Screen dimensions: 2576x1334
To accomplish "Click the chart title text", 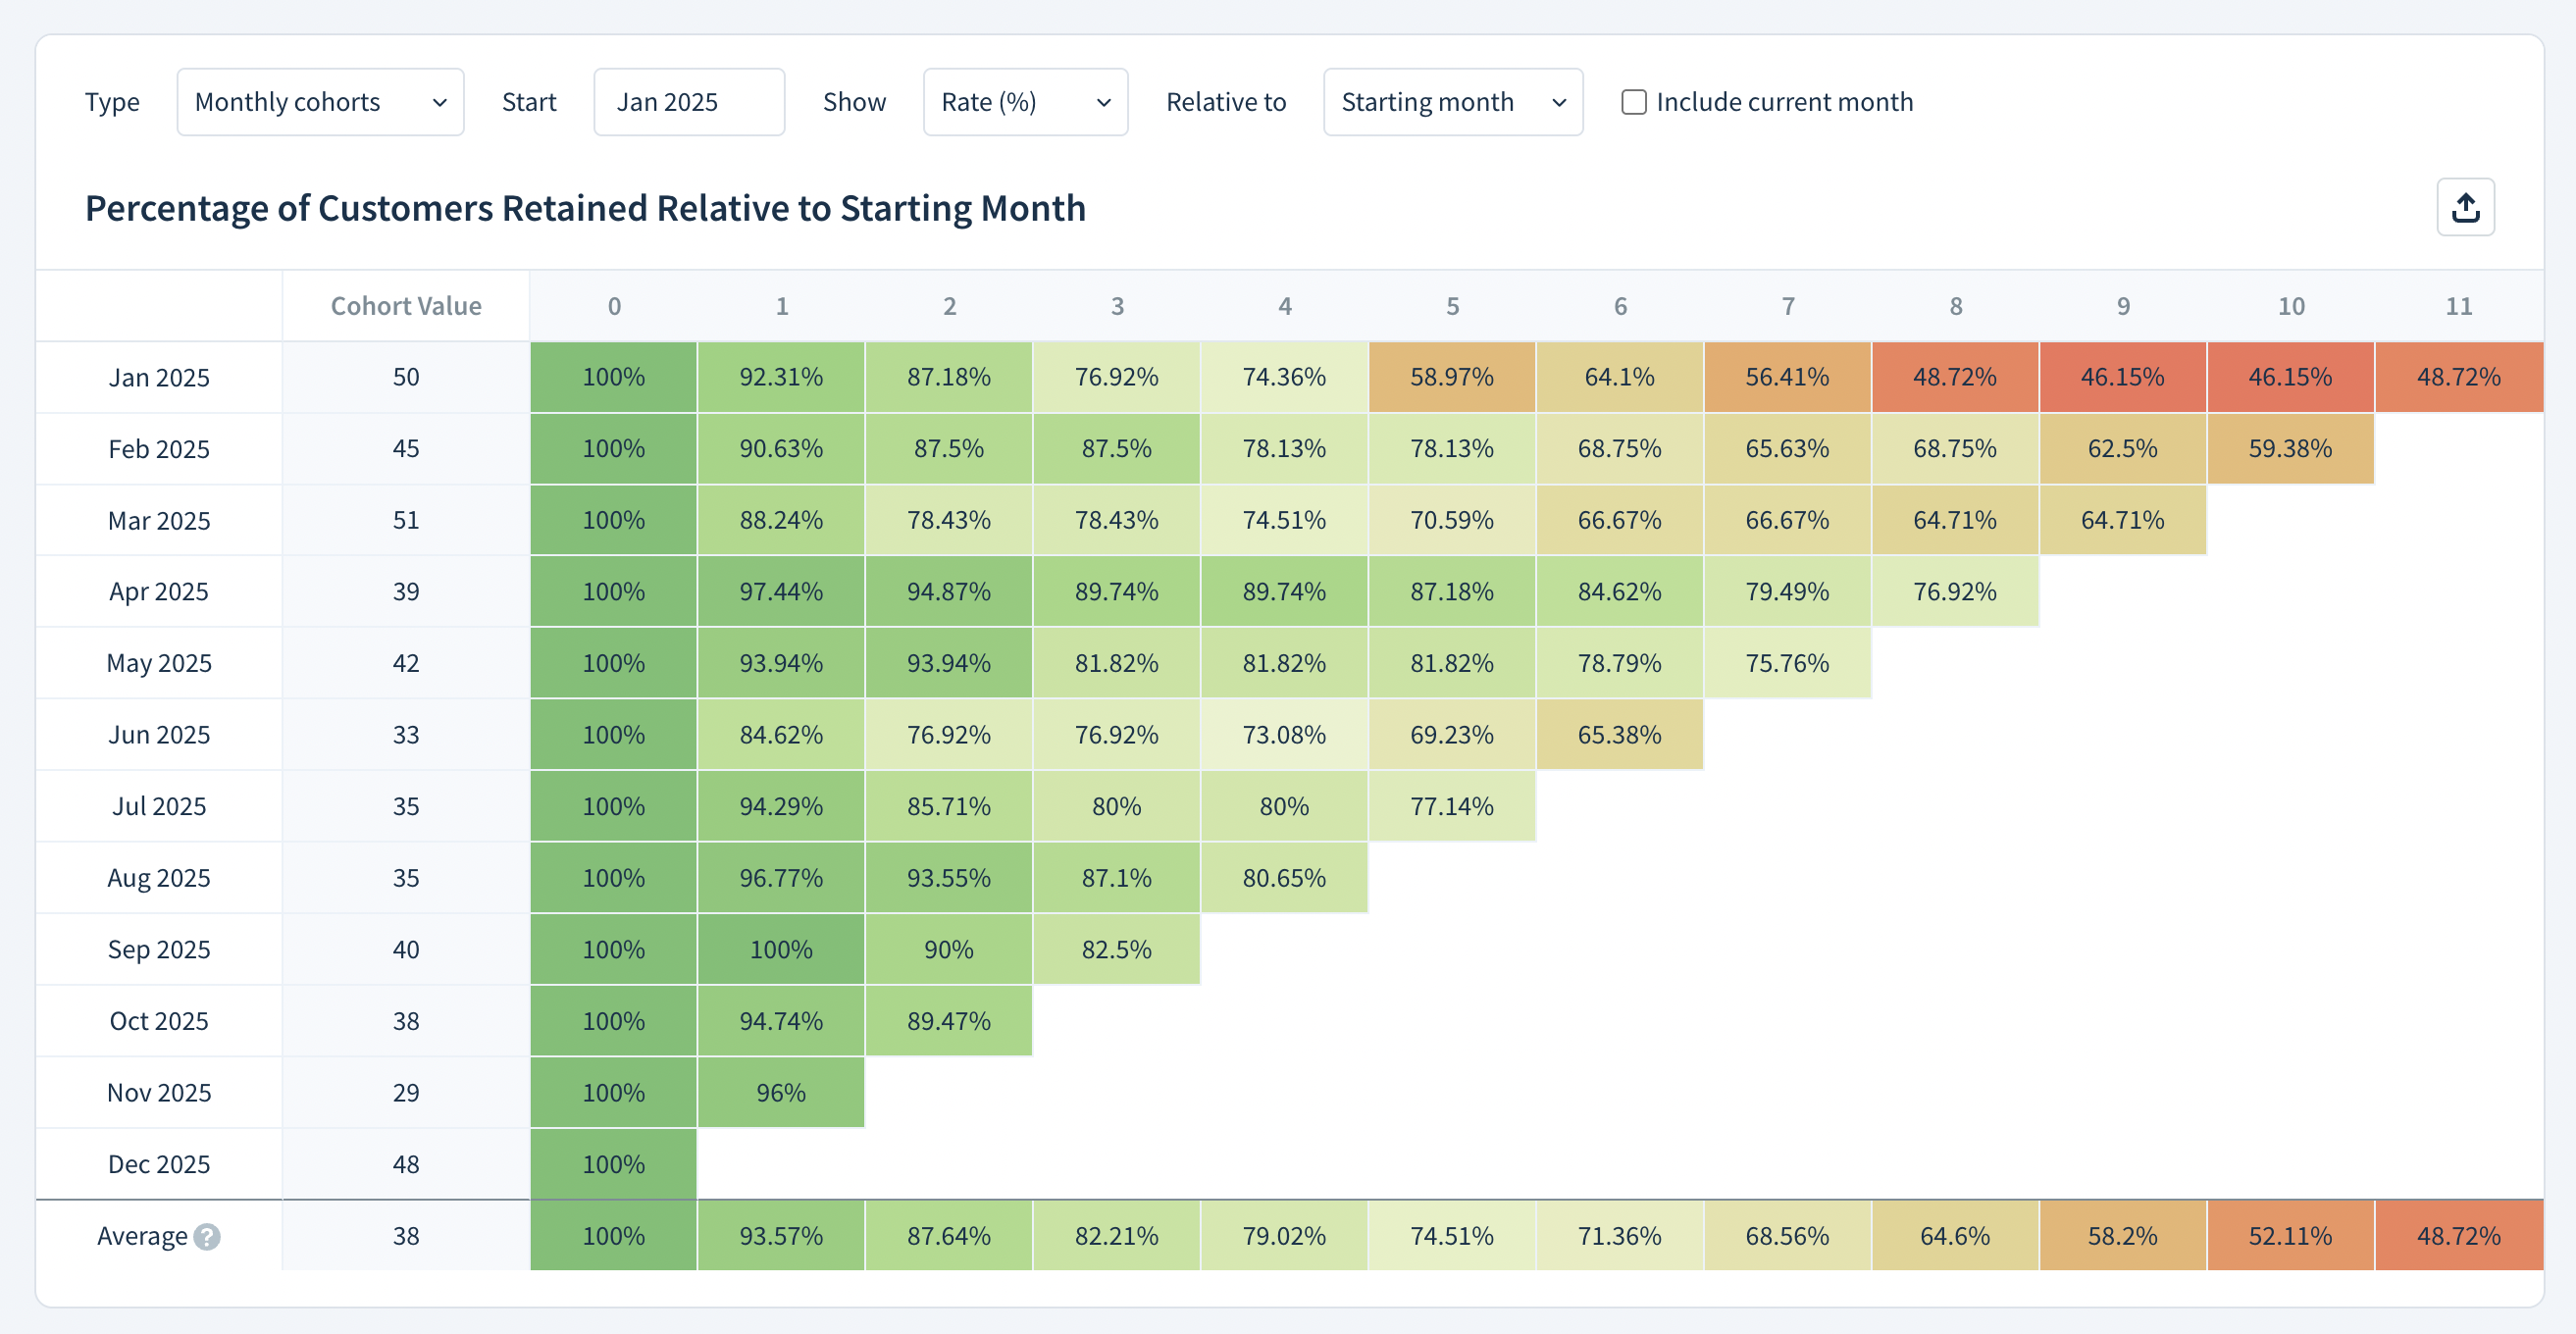I will [x=585, y=208].
